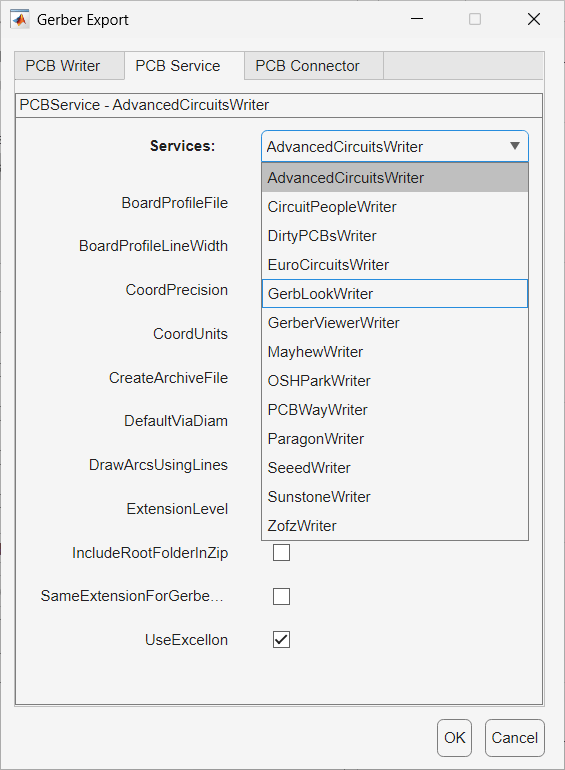Click the DefaultViaDiam label
Screen dimensions: 565x770
[x=176, y=421]
